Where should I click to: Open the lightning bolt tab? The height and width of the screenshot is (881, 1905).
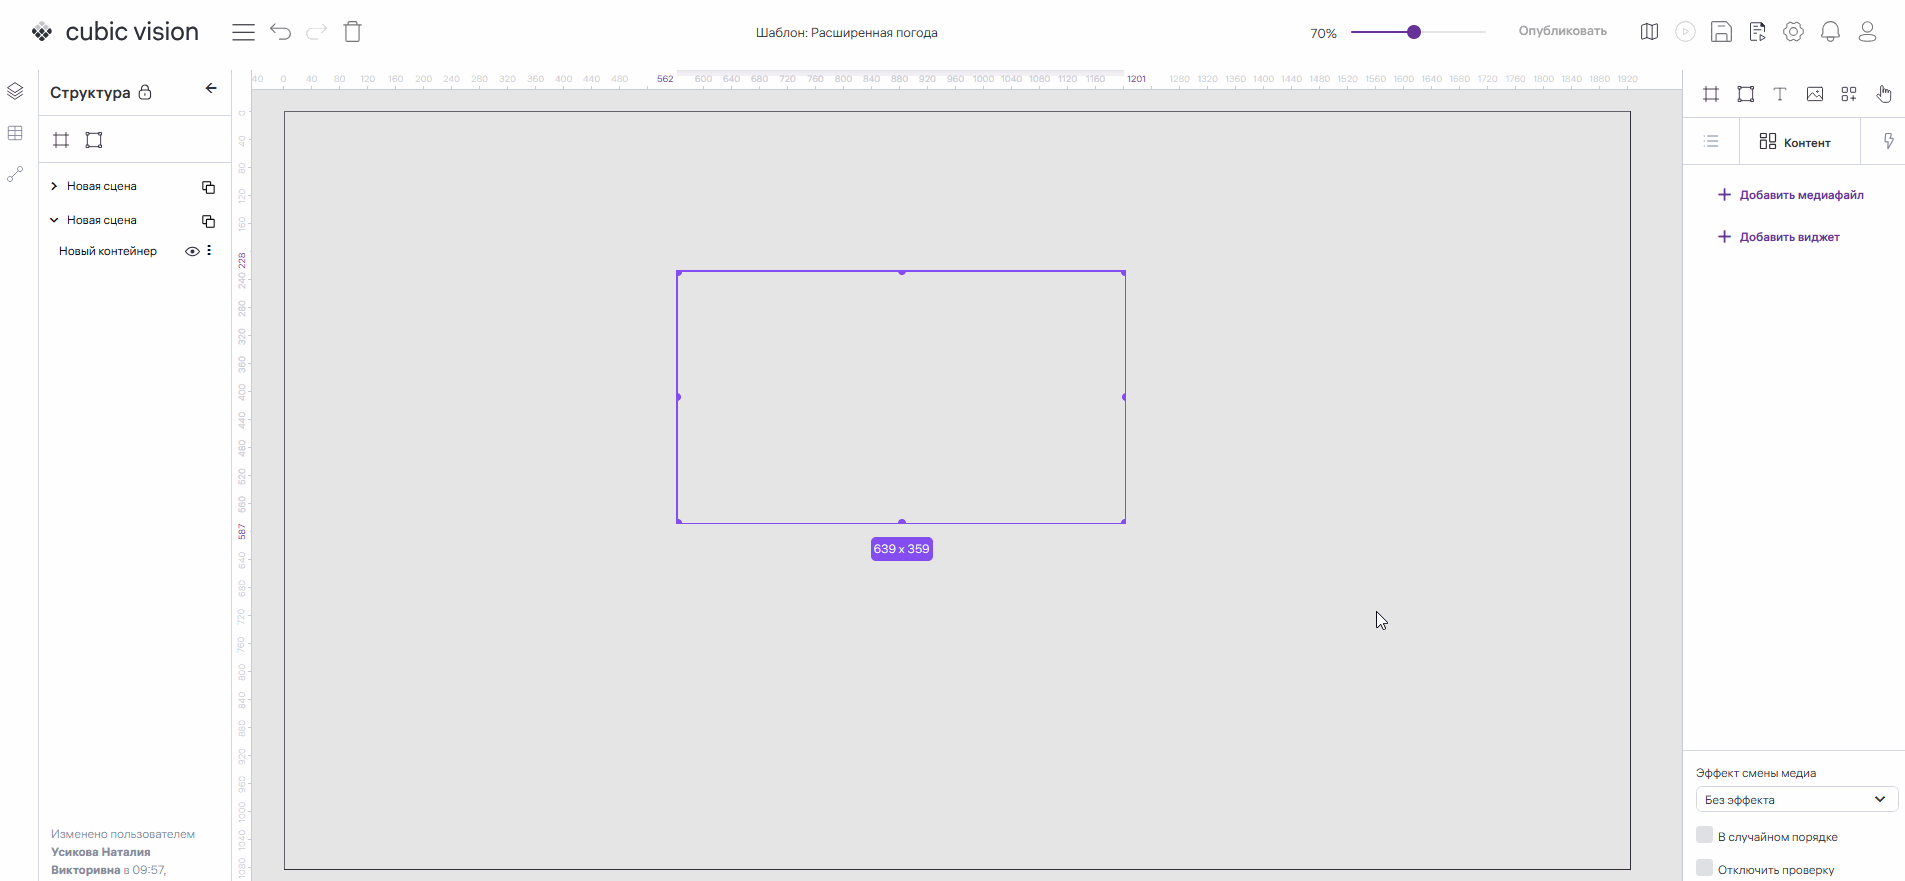pyautogui.click(x=1888, y=142)
